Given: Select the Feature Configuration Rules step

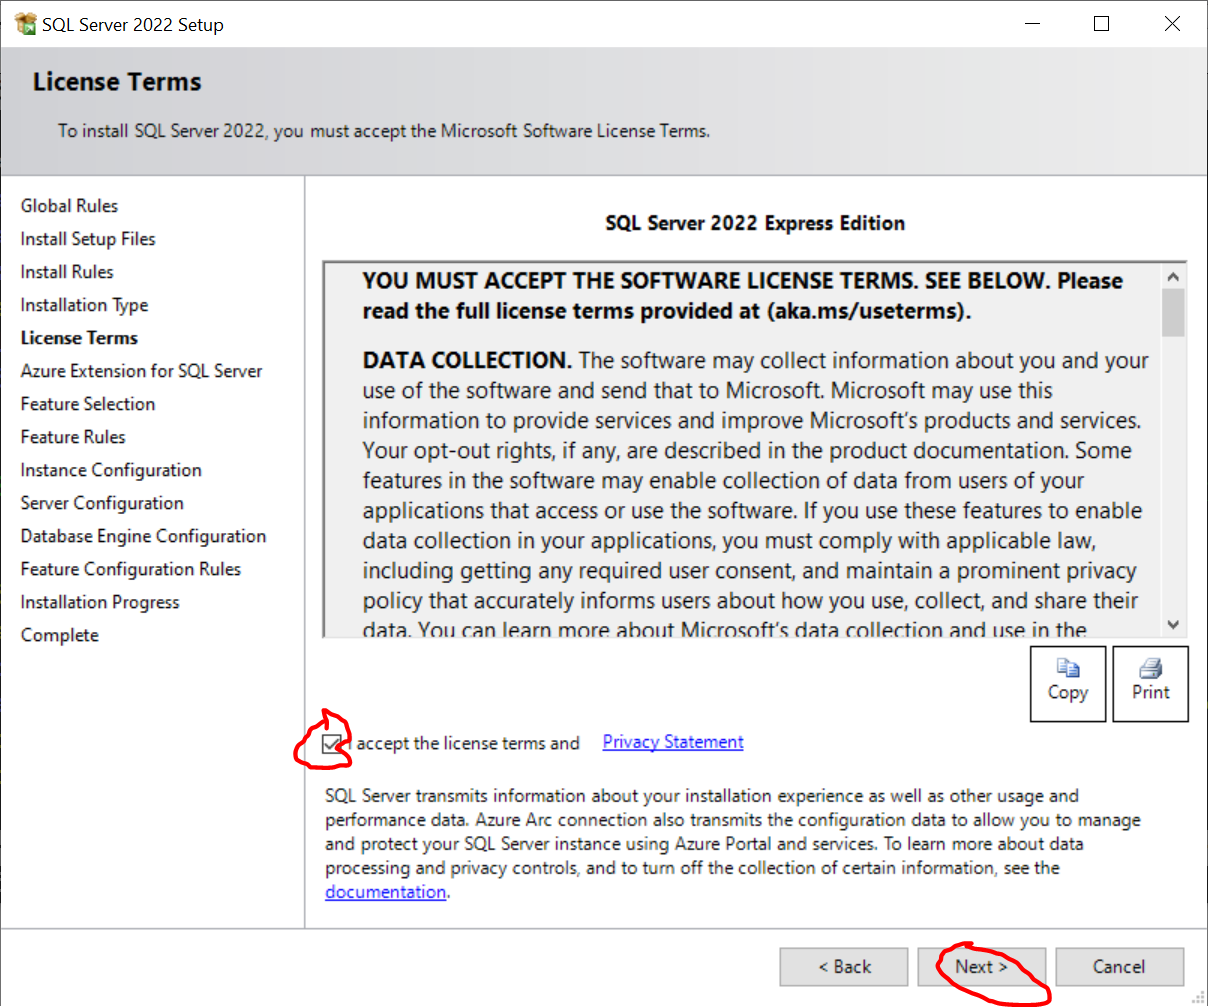Looking at the screenshot, I should tap(131, 569).
